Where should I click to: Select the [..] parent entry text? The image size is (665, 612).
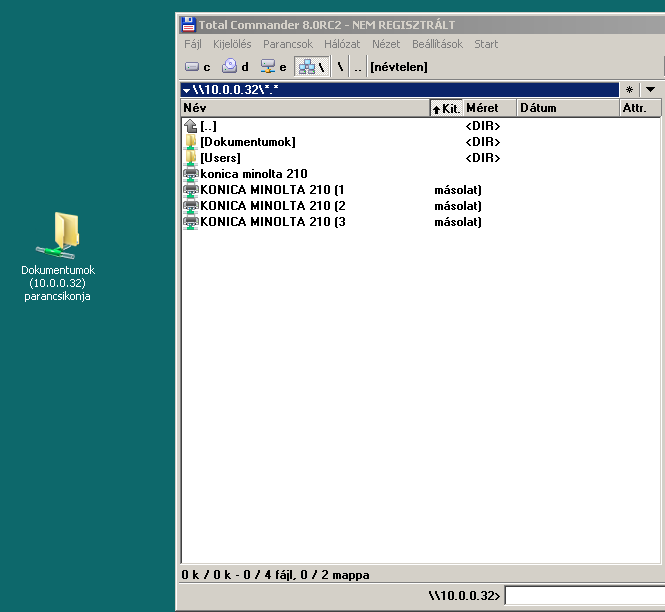208,126
